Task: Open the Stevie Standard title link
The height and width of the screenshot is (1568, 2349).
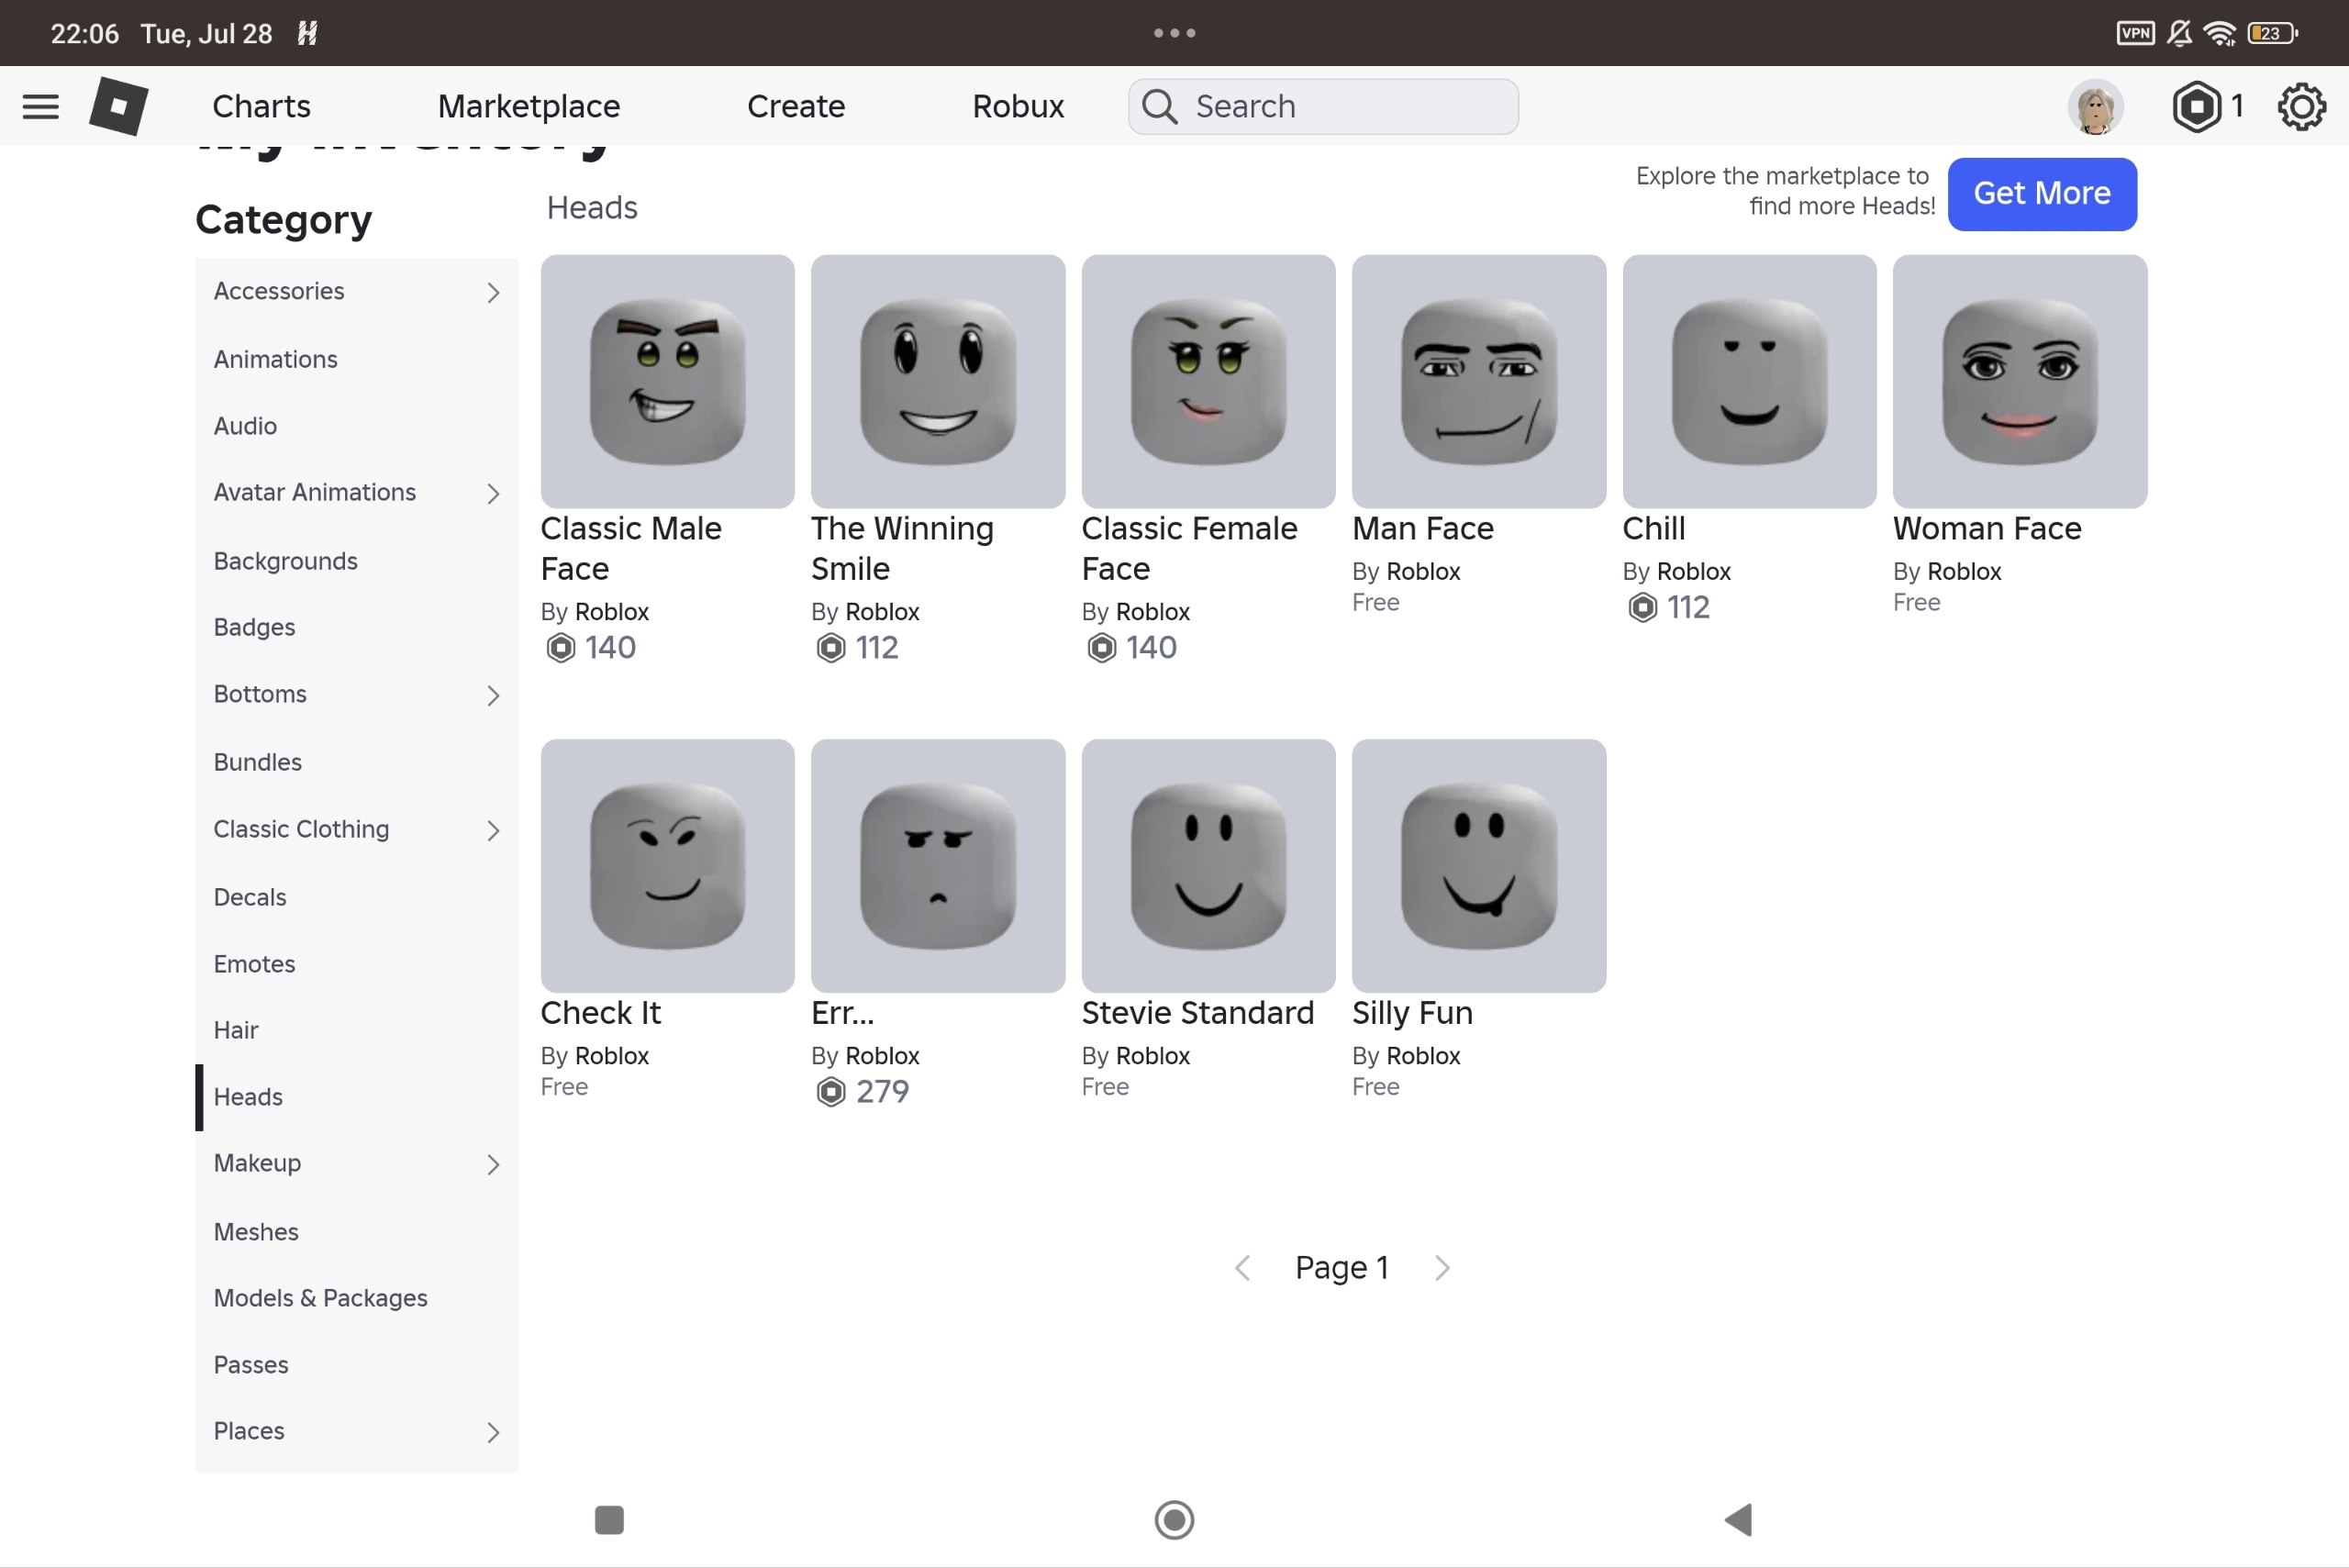Action: (1198, 1013)
